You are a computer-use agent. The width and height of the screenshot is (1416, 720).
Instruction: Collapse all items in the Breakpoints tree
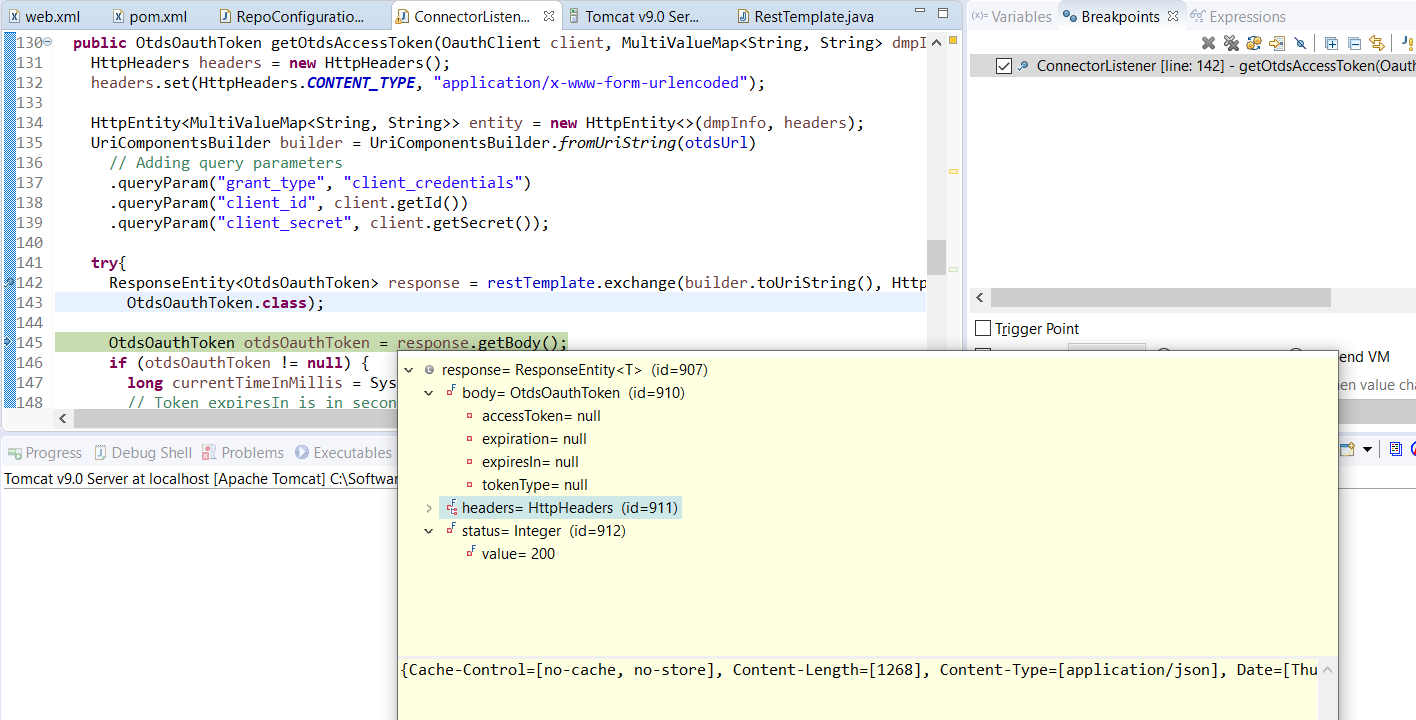tap(1356, 42)
